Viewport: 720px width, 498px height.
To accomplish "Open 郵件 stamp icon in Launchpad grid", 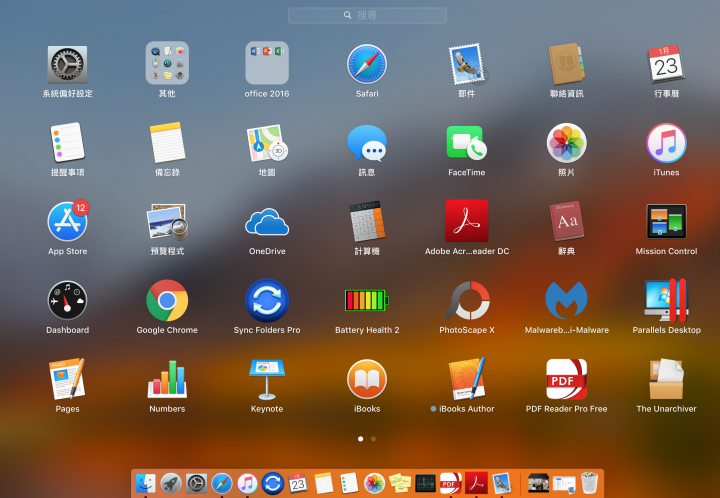I will (x=467, y=64).
